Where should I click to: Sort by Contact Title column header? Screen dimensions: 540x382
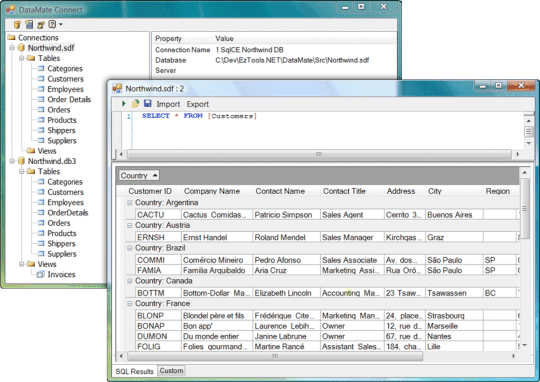tap(344, 191)
